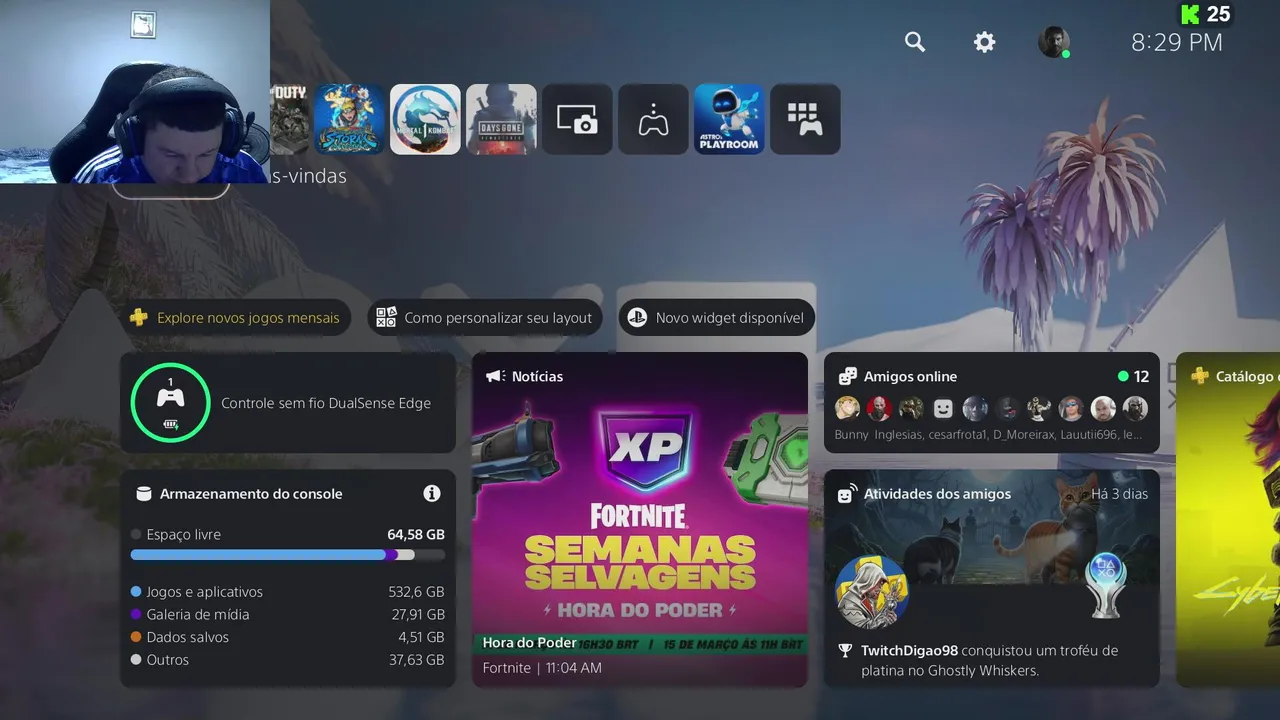Click the Amigos online icon
1280x720 pixels.
(x=847, y=376)
